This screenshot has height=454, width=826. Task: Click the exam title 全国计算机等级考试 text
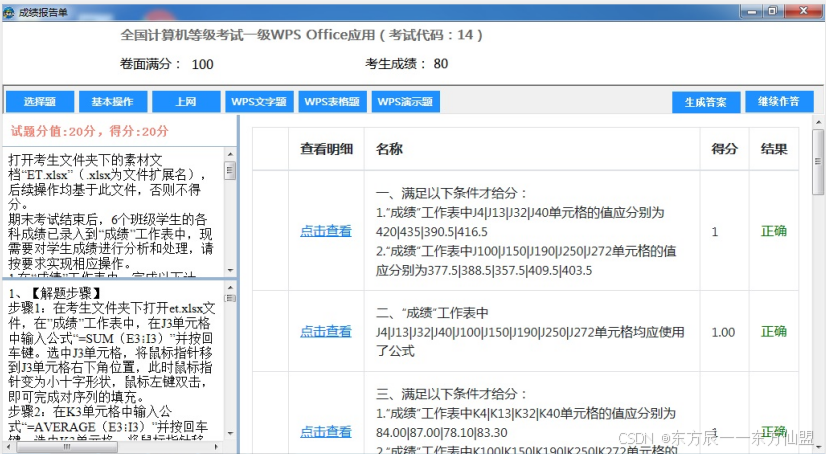pyautogui.click(x=301, y=35)
